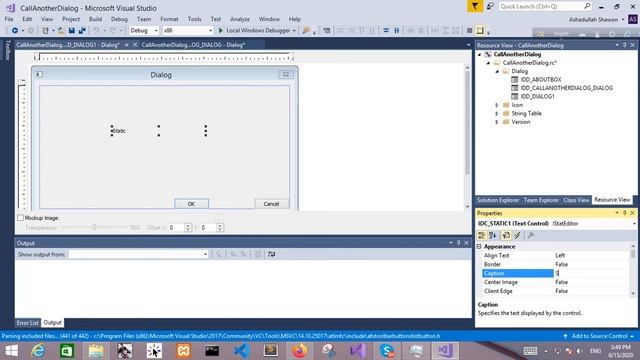Click the Undo toolbar icon
The height and width of the screenshot is (360, 640).
96,31
